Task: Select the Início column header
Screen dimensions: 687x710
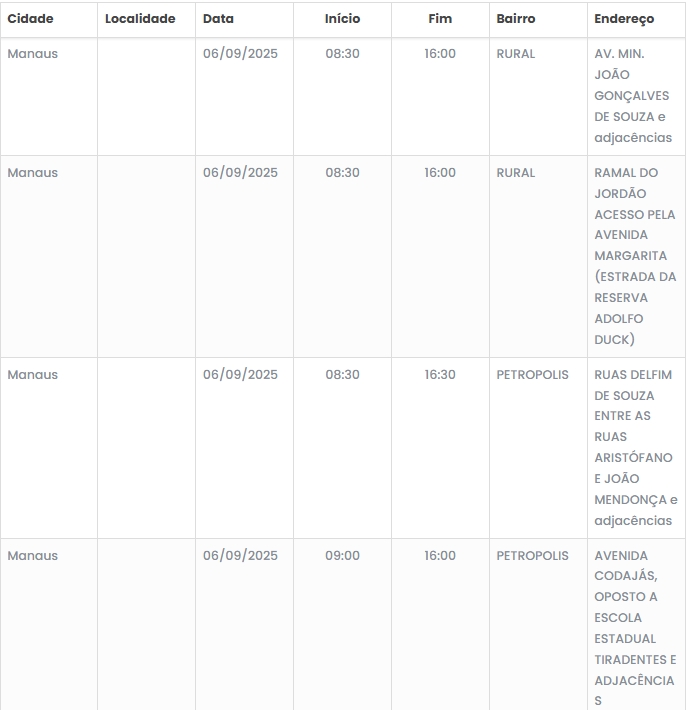Action: (342, 19)
